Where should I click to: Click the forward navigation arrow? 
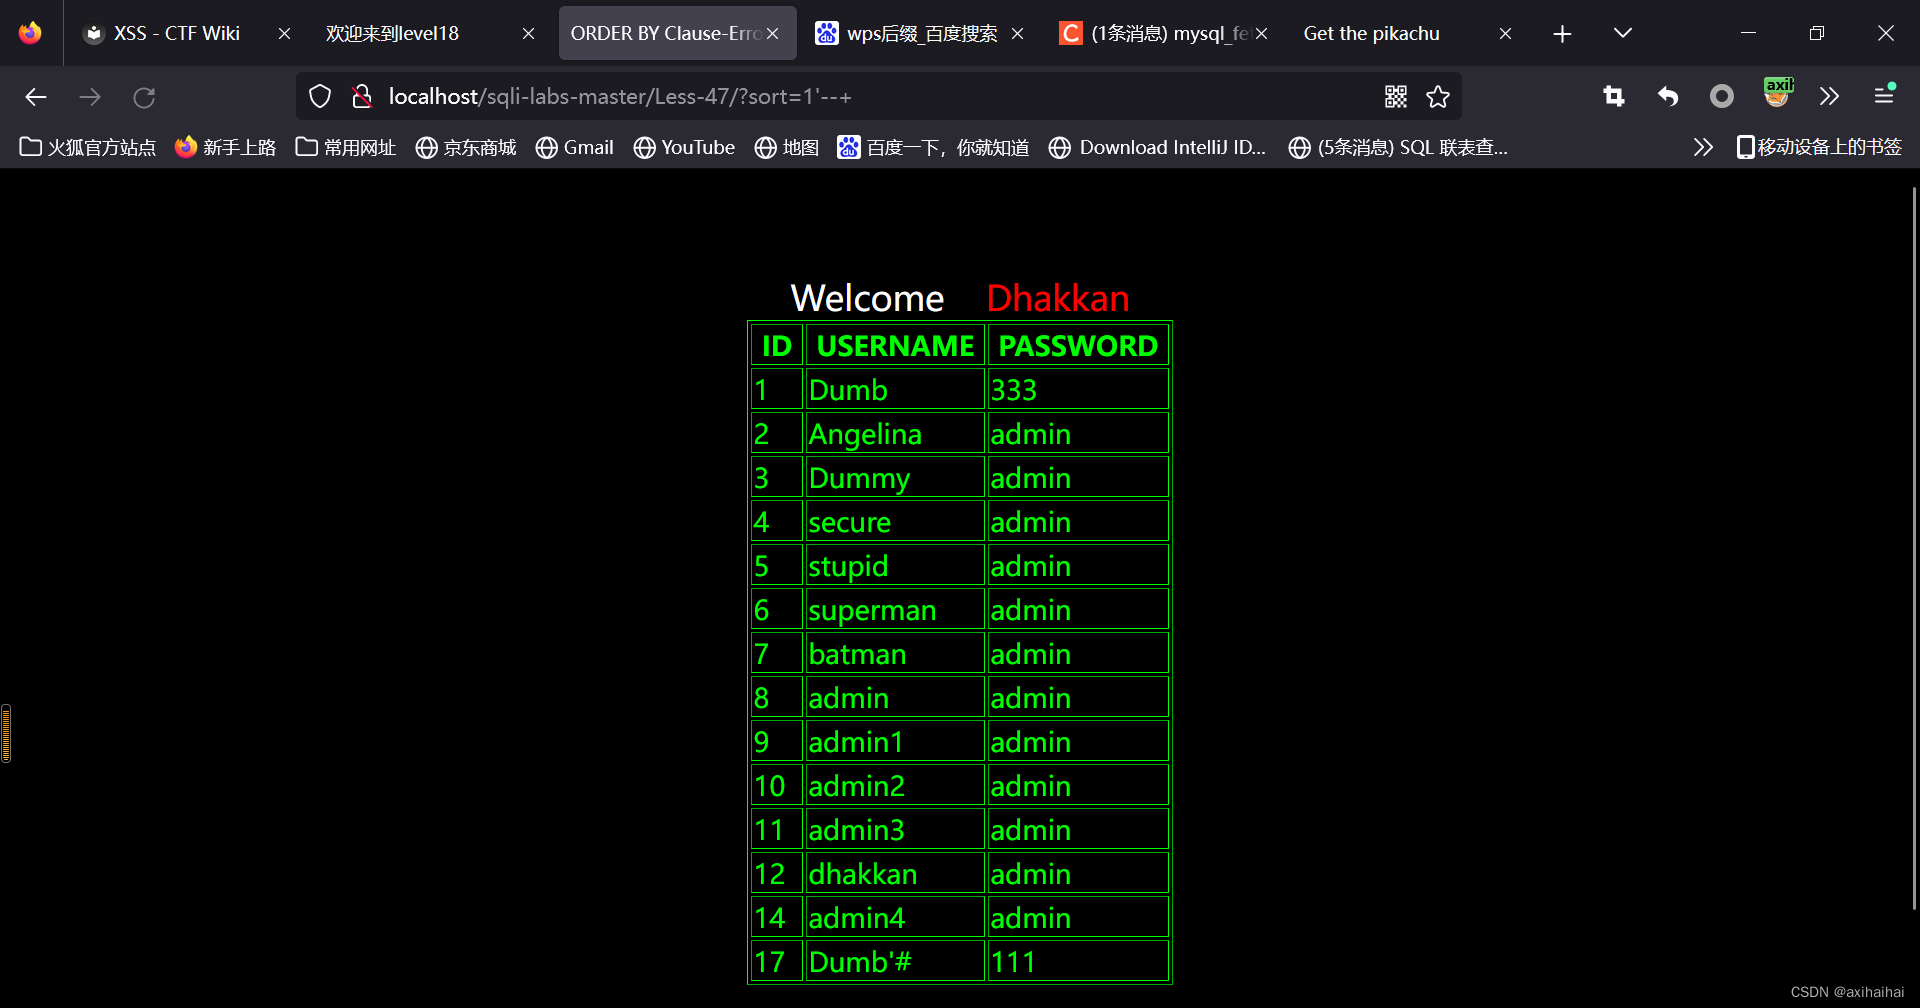point(90,96)
